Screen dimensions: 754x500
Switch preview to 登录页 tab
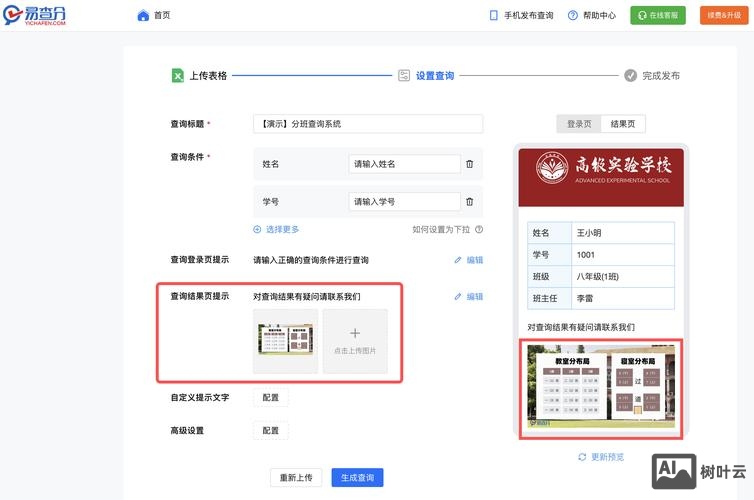pyautogui.click(x=579, y=124)
